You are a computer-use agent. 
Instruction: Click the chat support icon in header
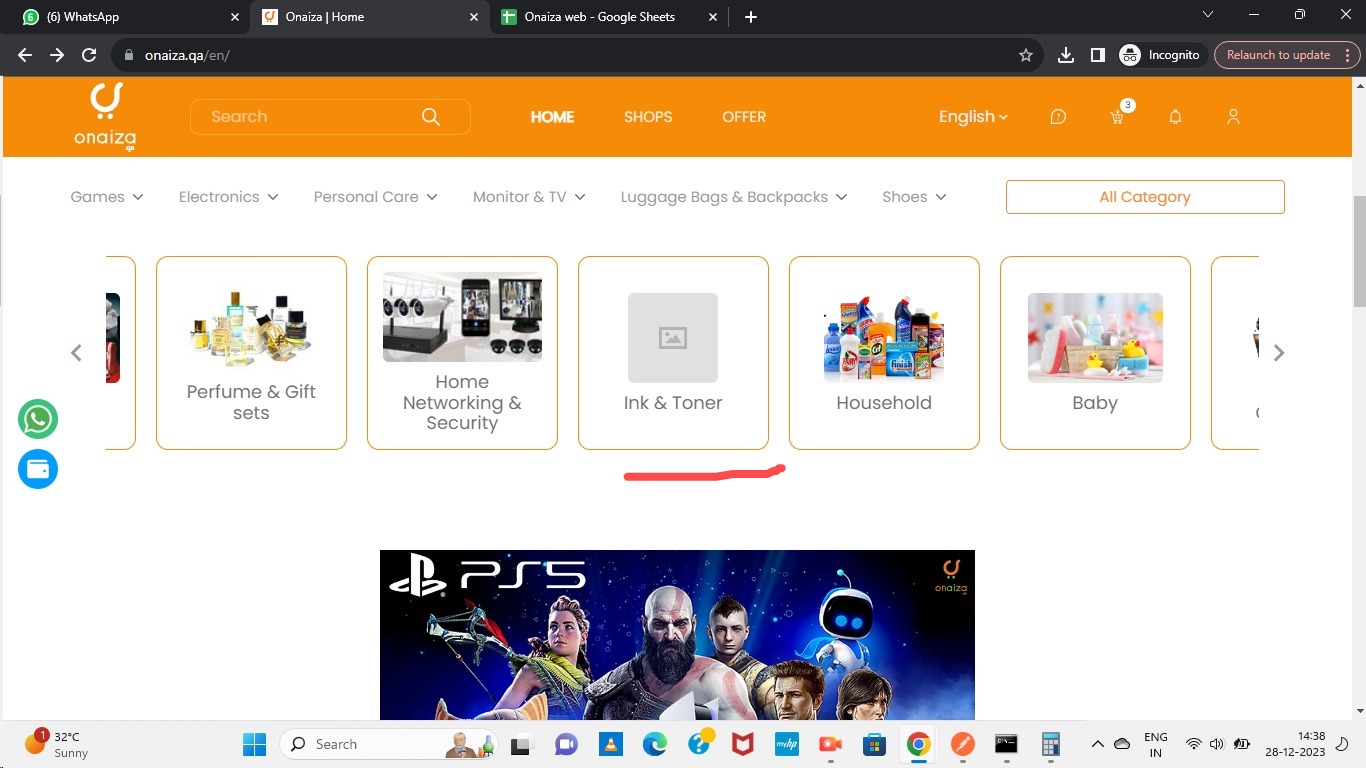click(1058, 117)
